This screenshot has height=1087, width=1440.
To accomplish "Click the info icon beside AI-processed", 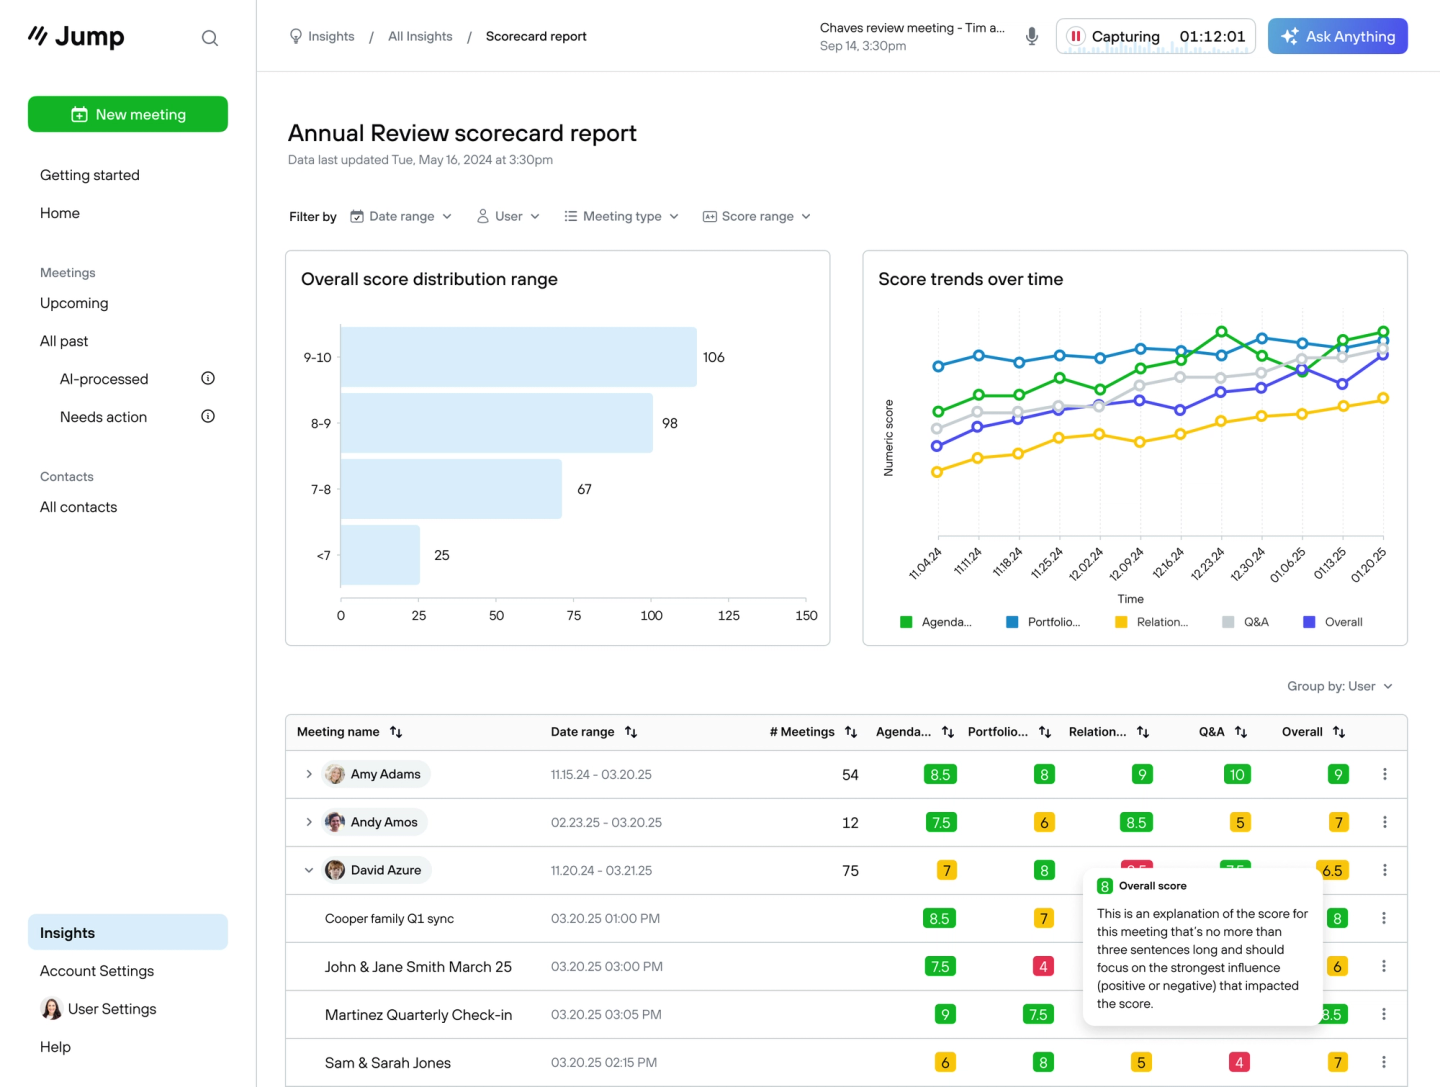I will coord(207,378).
